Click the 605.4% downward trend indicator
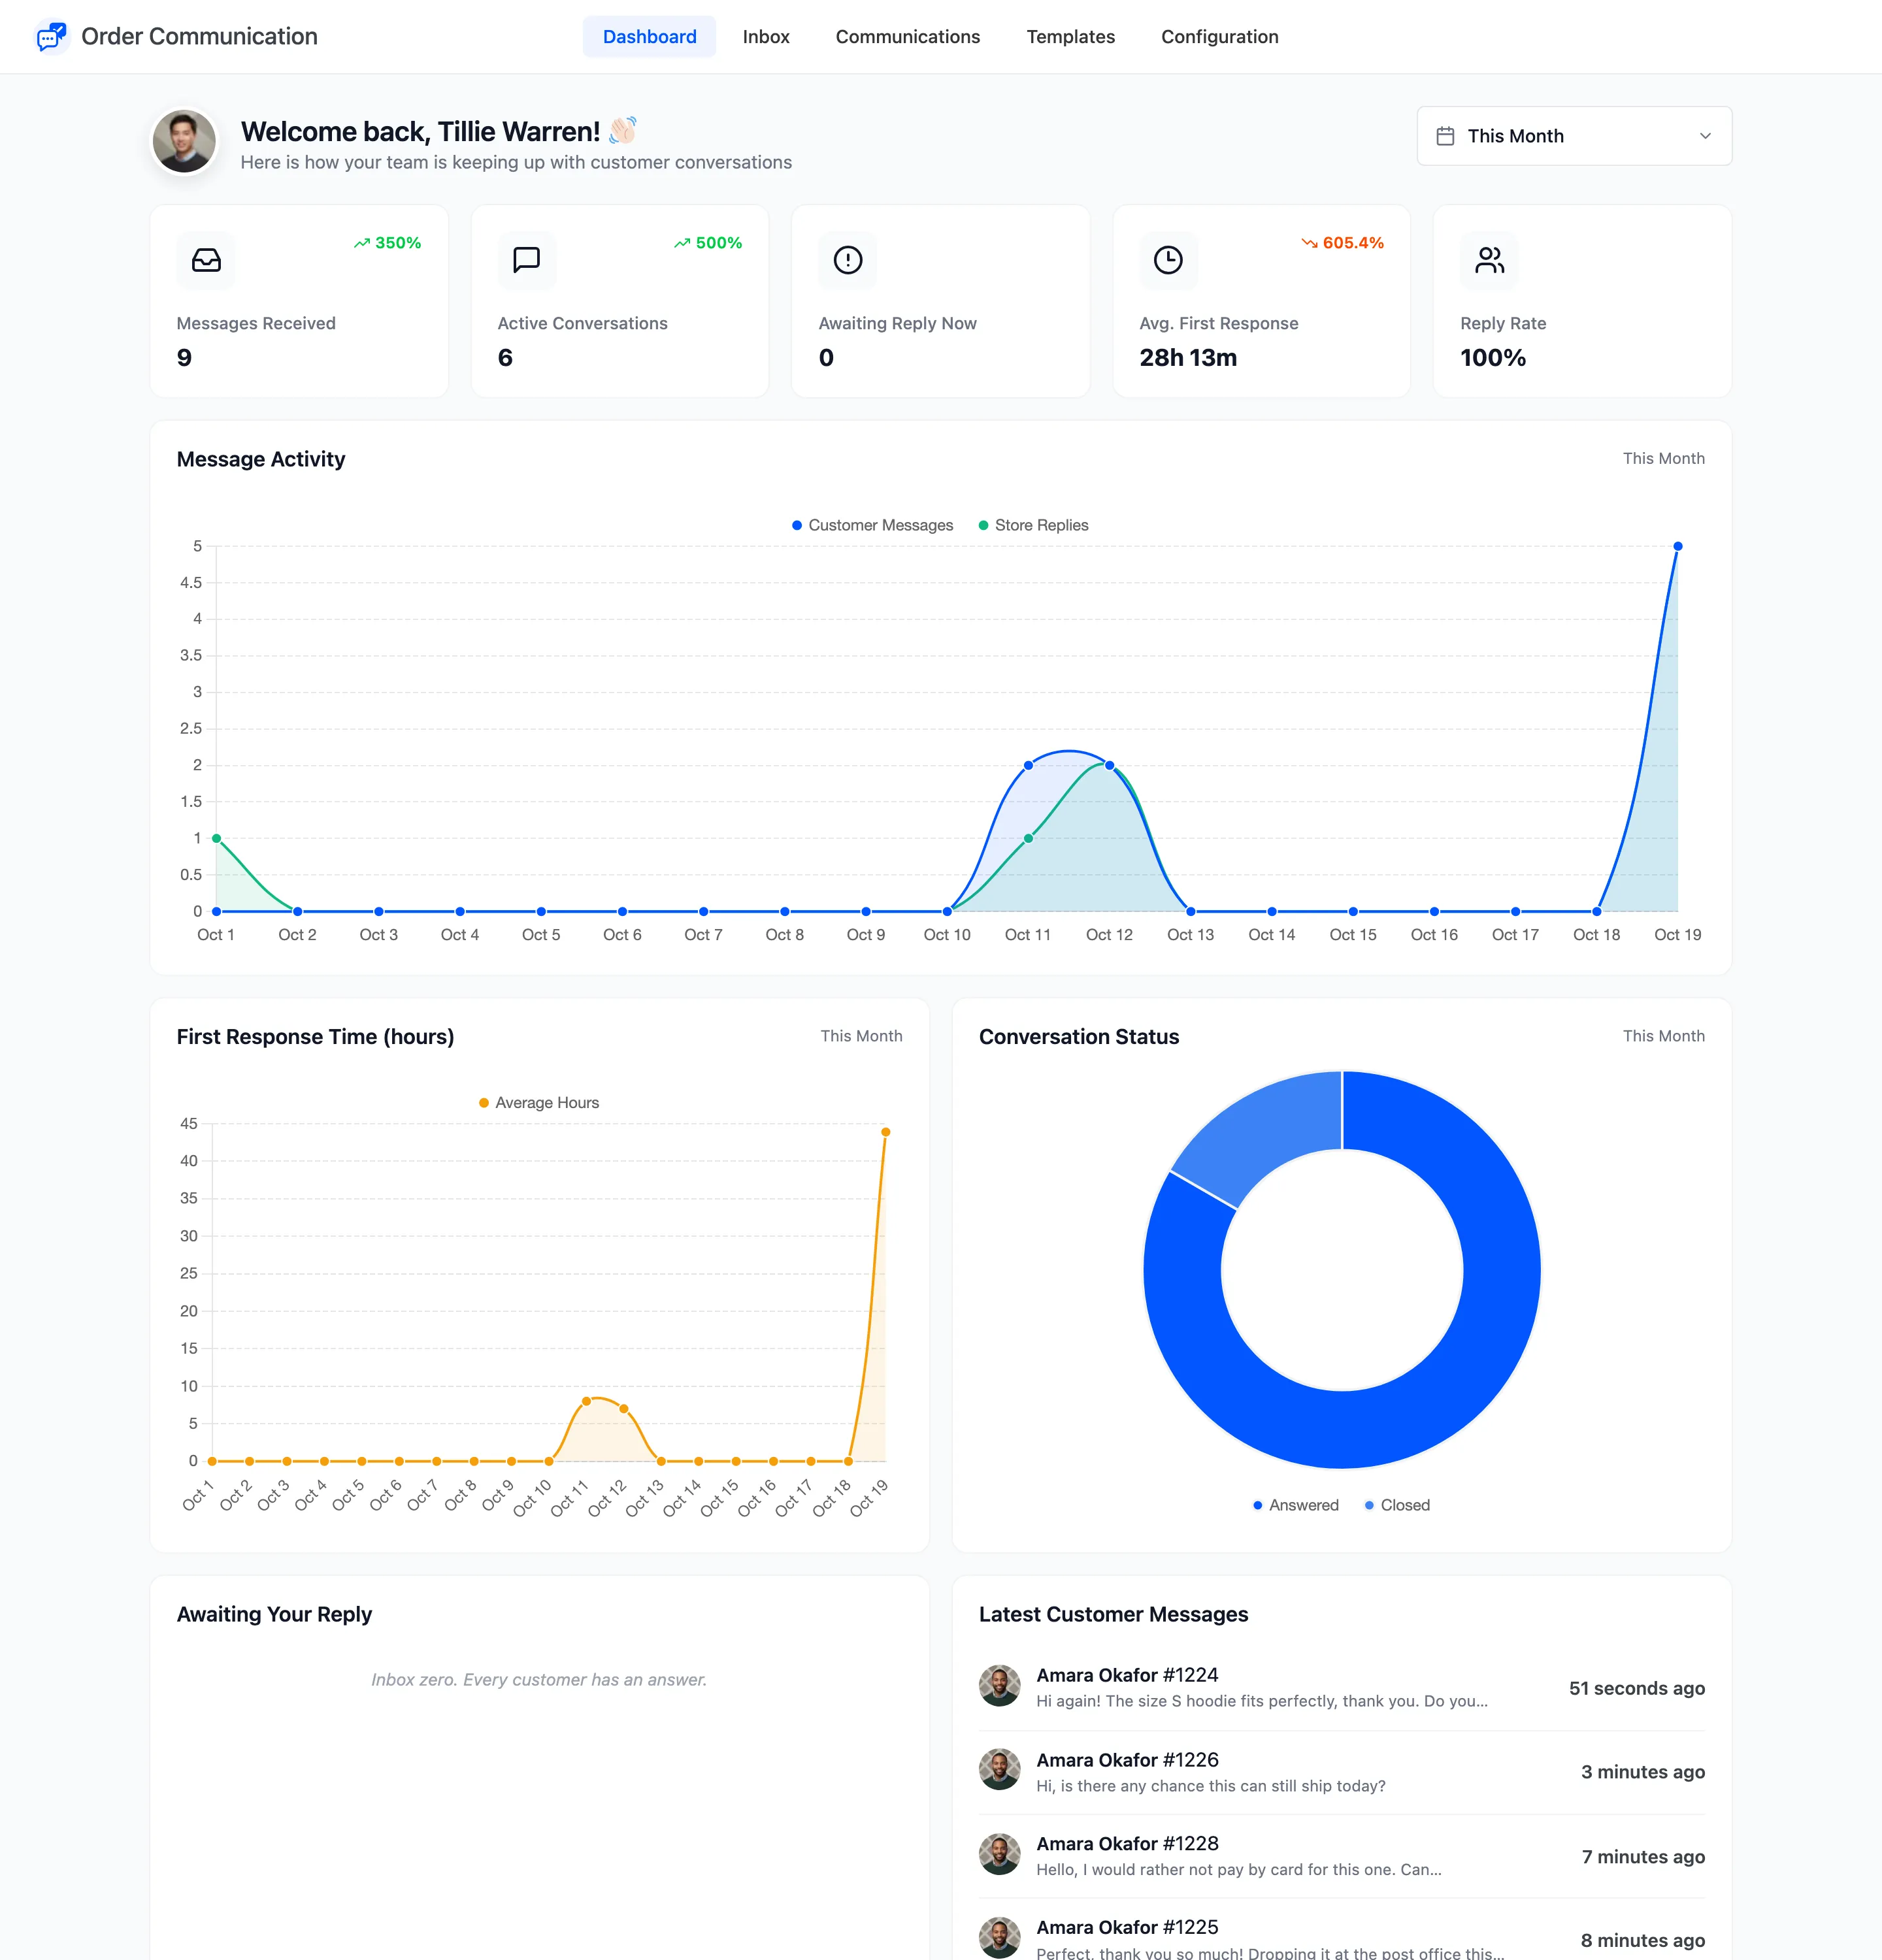The height and width of the screenshot is (1960, 1882). point(1342,243)
